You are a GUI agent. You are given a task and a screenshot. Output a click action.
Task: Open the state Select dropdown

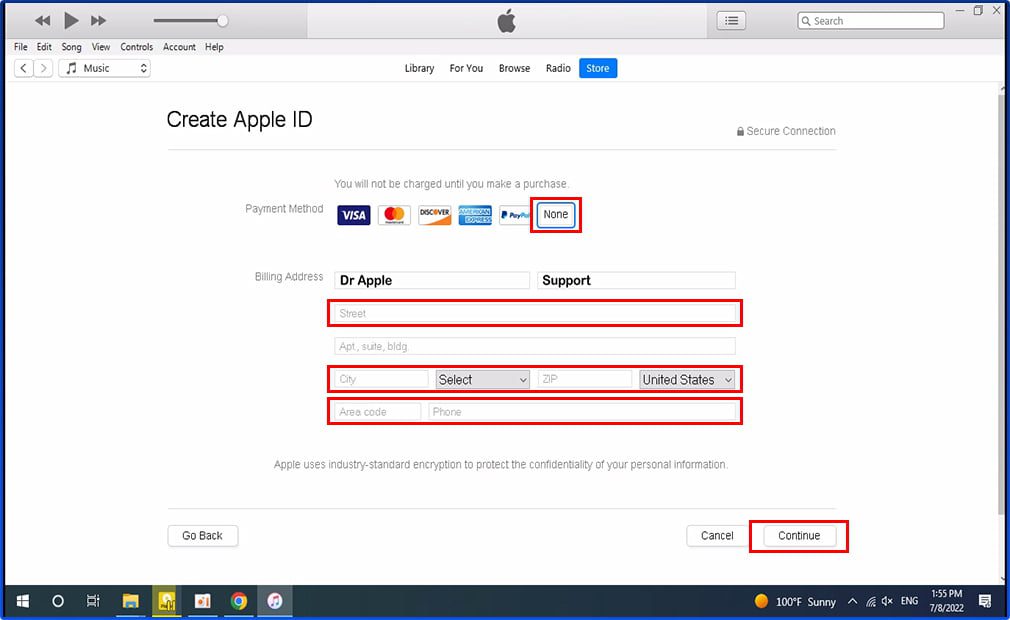click(482, 379)
